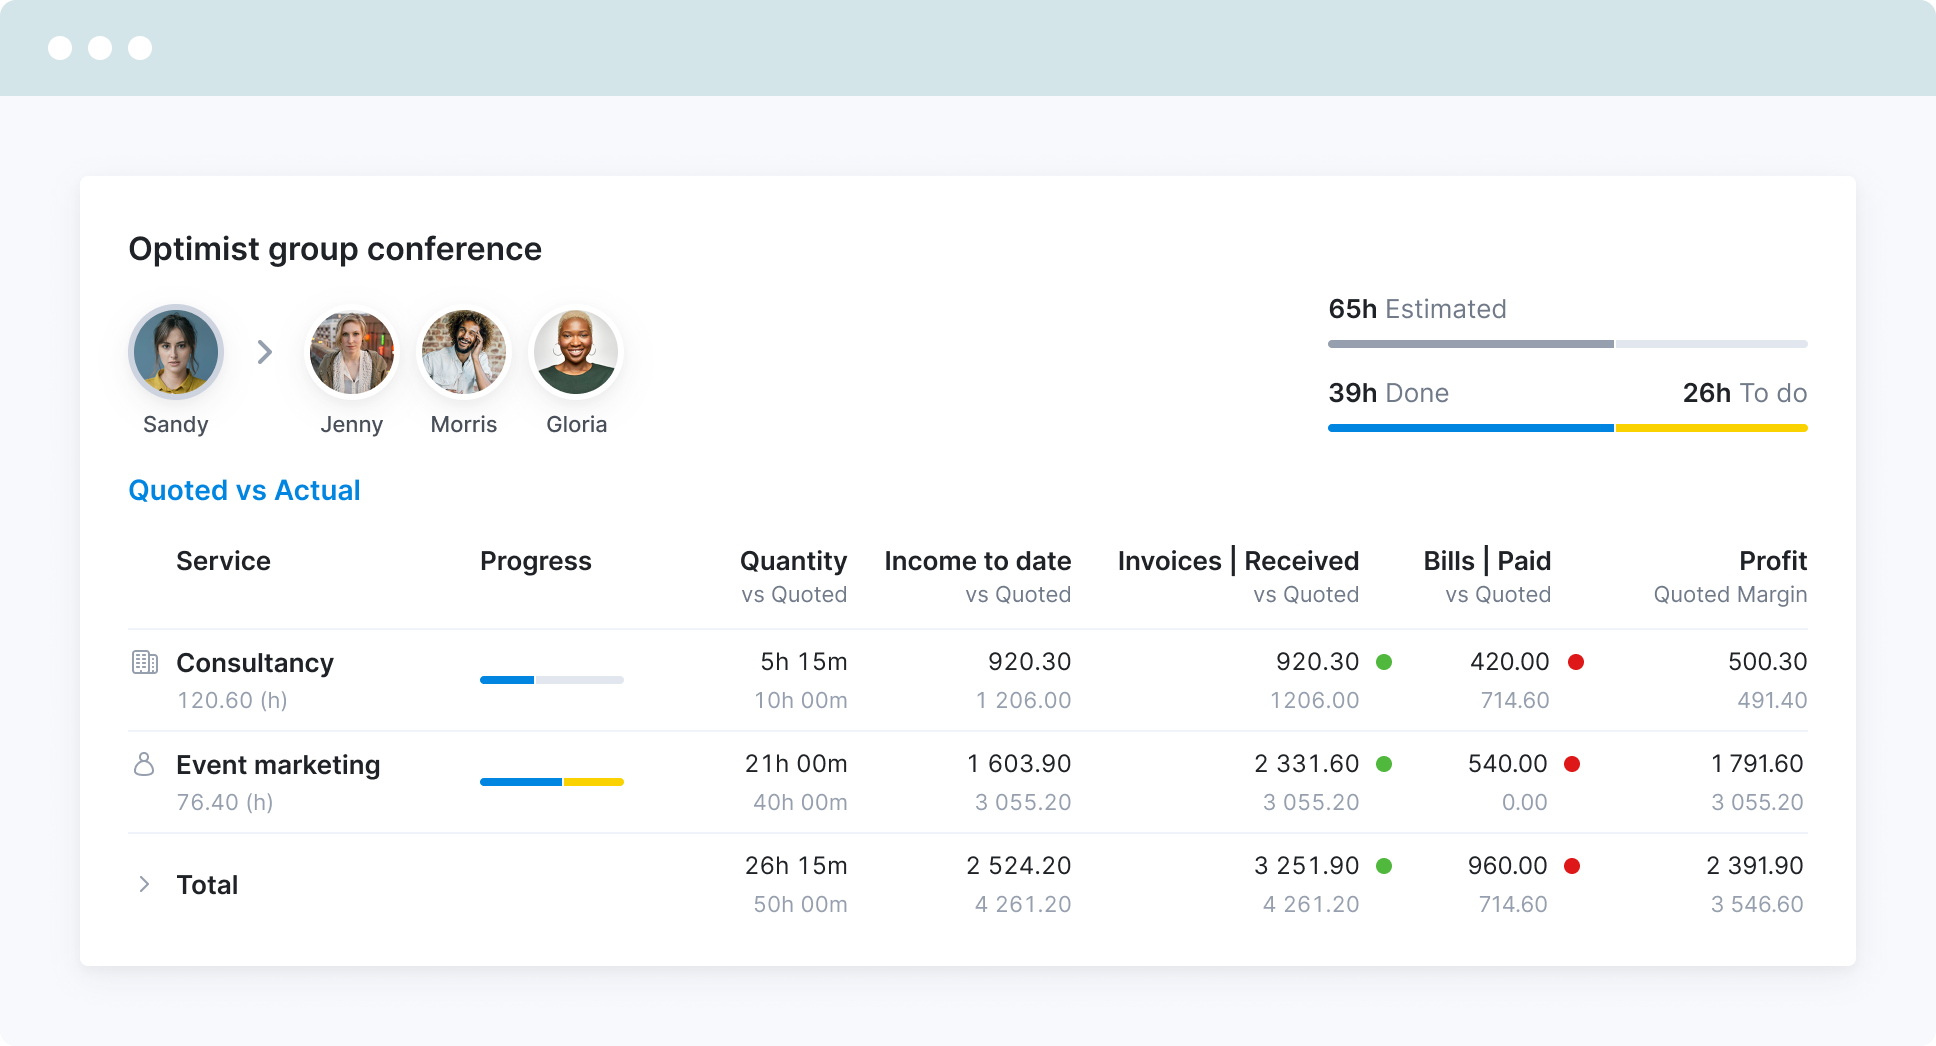Open the Quoted vs Actual section
Screen dimensions: 1936x1046
[244, 490]
